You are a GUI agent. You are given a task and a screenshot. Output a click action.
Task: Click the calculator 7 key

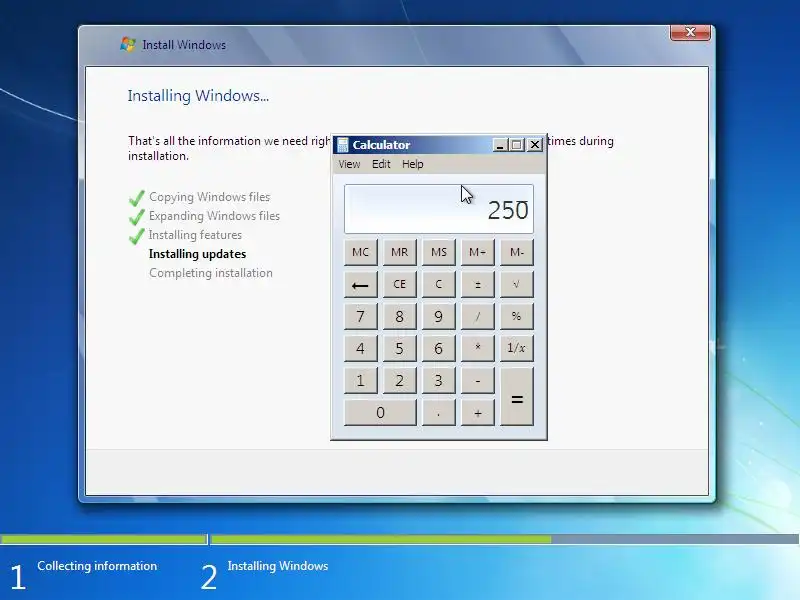pos(361,316)
